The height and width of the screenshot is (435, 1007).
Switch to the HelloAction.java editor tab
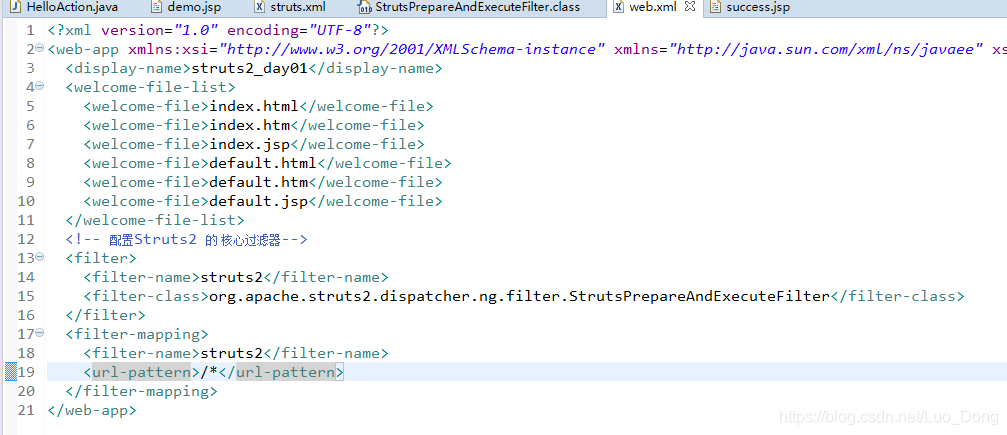(64, 8)
